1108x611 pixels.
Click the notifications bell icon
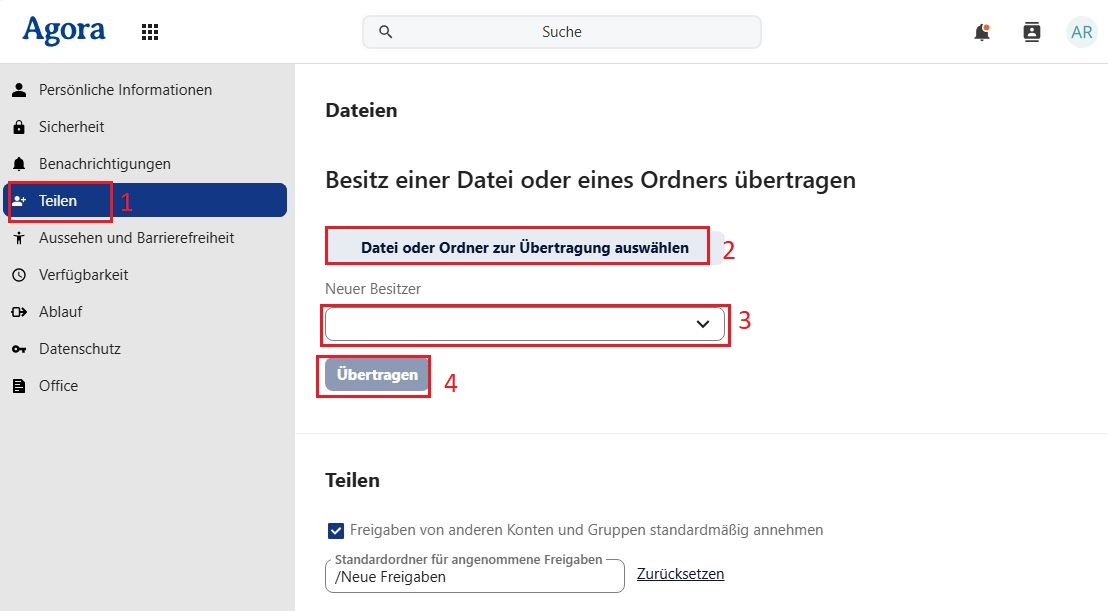coord(982,32)
